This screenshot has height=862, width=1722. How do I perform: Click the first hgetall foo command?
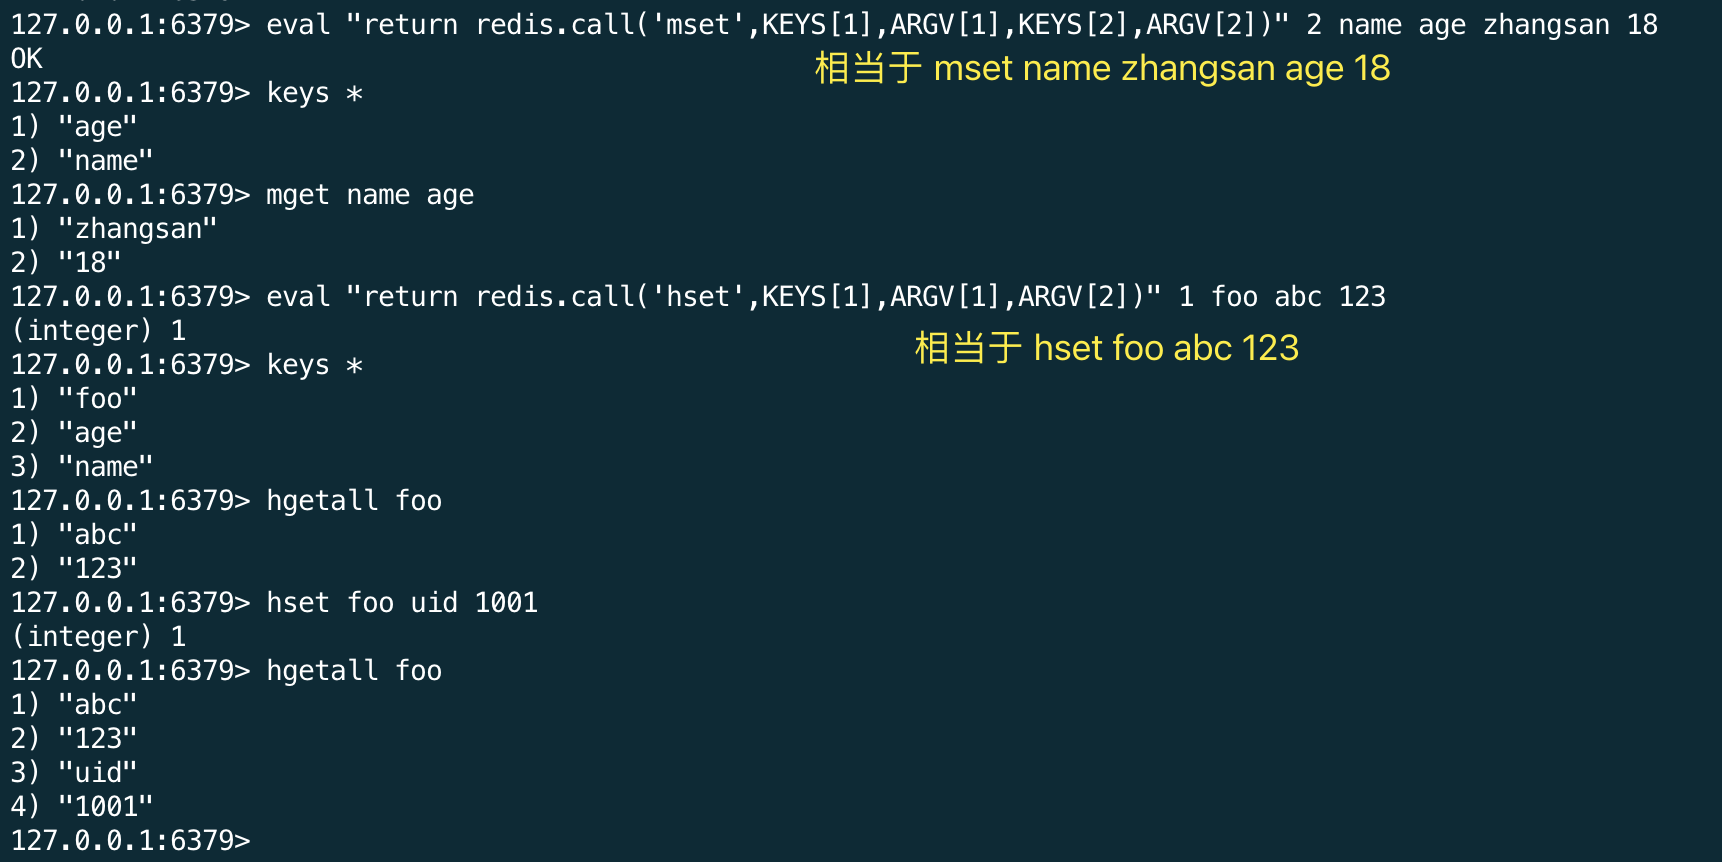coord(354,501)
